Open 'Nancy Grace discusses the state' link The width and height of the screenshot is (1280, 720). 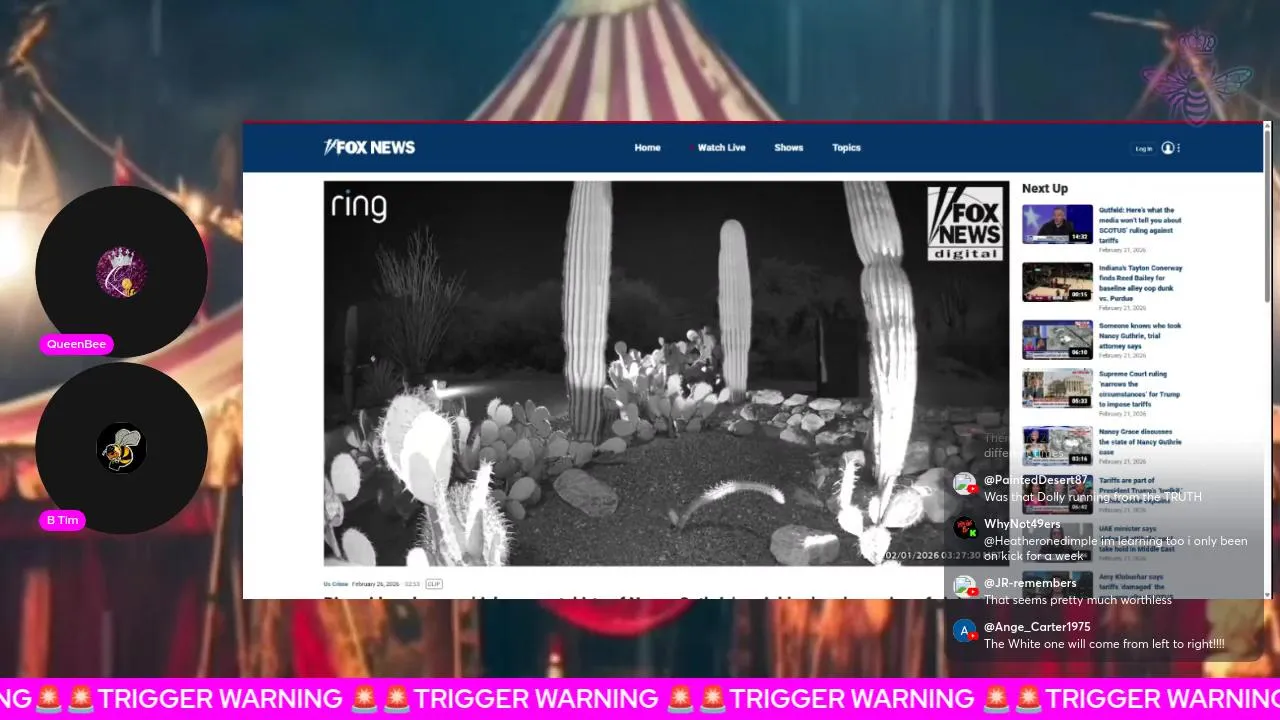click(x=1140, y=442)
